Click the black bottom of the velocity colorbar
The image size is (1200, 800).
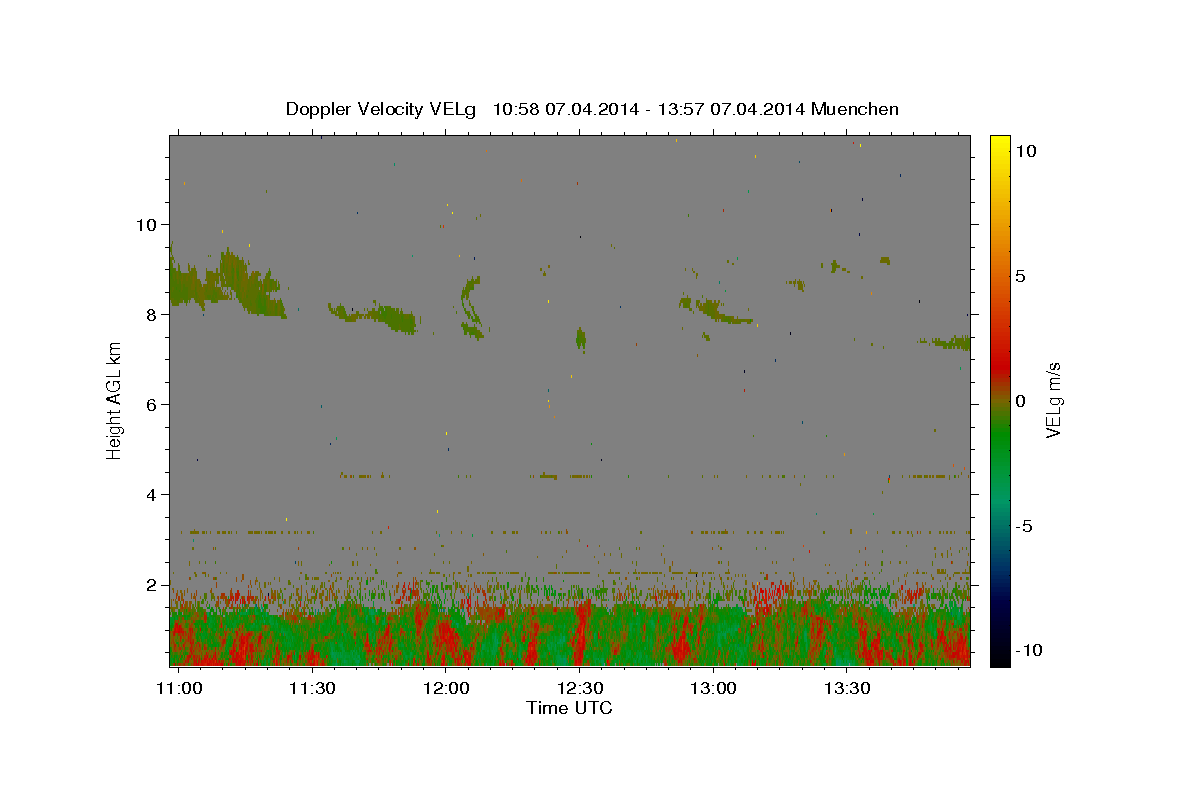pyautogui.click(x=1000, y=655)
